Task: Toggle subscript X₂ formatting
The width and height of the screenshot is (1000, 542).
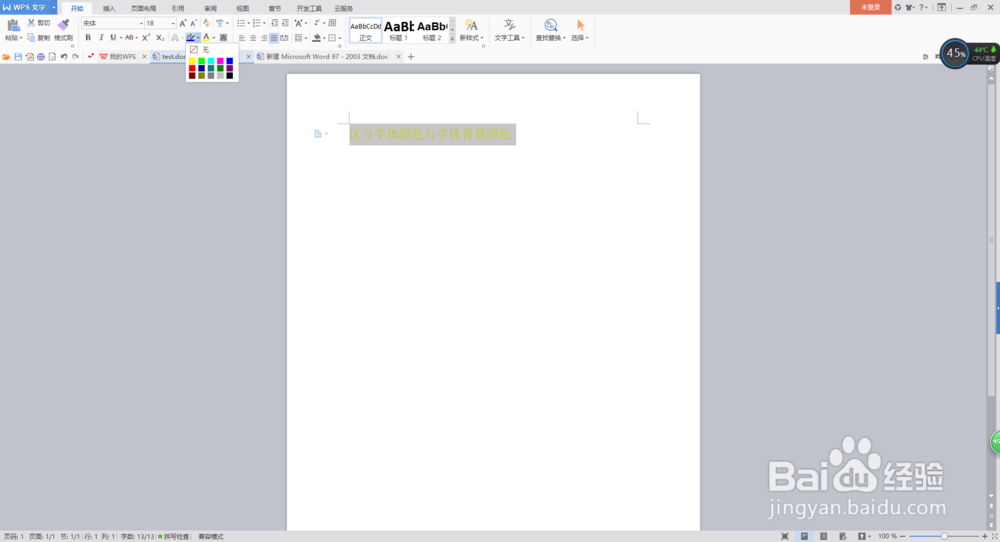Action: [160, 38]
